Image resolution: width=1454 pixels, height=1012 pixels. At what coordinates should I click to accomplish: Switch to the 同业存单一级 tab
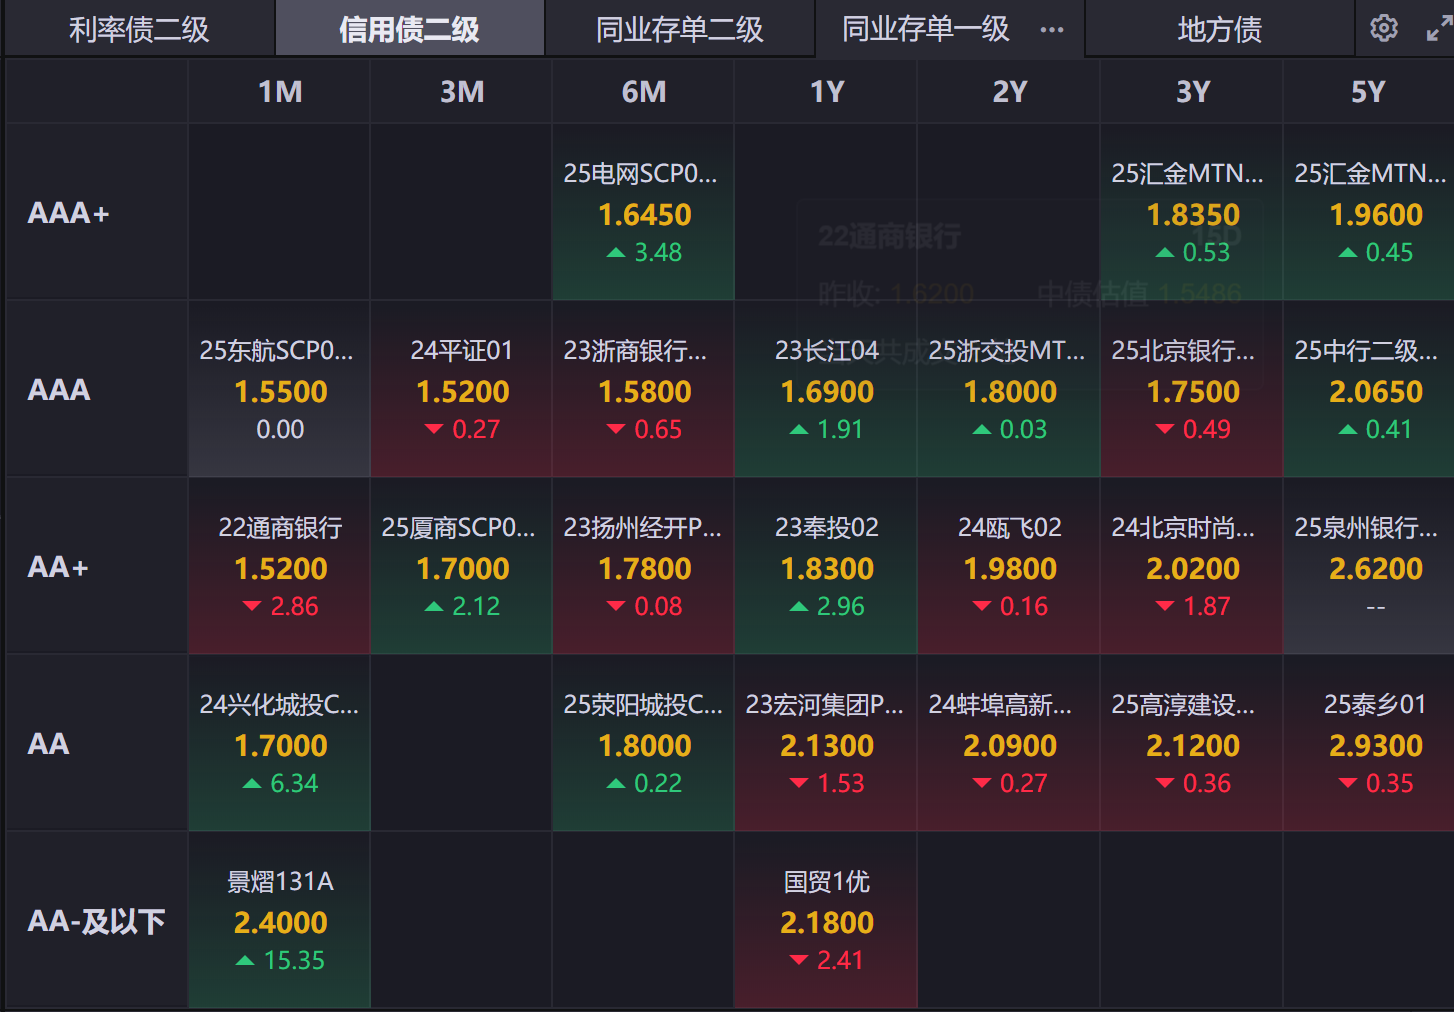tap(925, 30)
